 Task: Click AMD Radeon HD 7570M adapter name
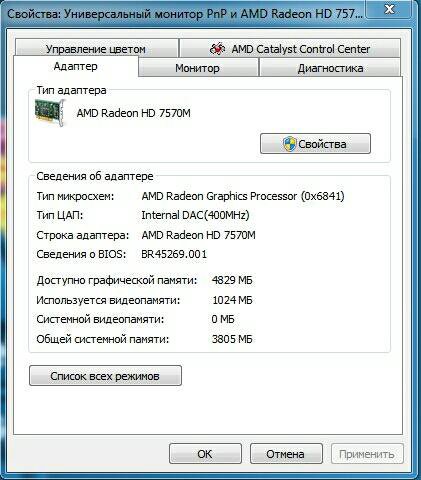pos(134,113)
